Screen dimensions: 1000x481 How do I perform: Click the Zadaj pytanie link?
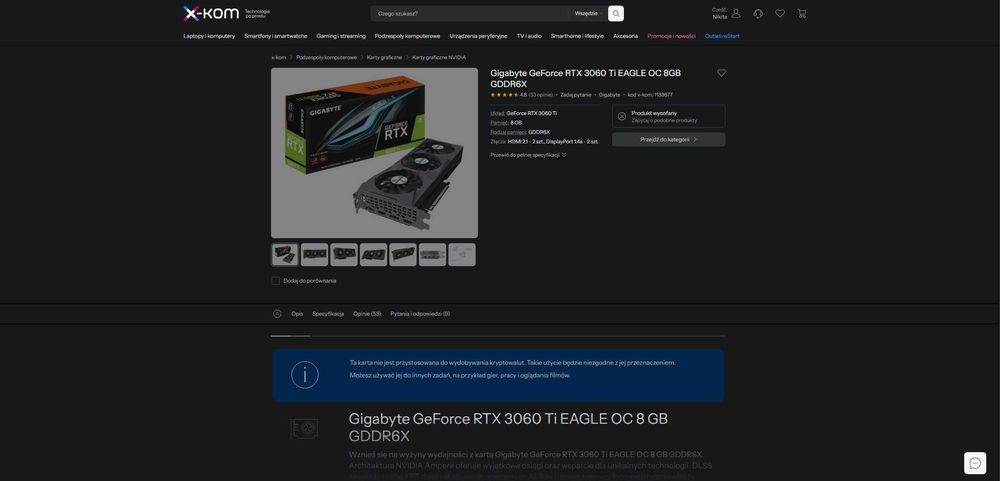576,94
